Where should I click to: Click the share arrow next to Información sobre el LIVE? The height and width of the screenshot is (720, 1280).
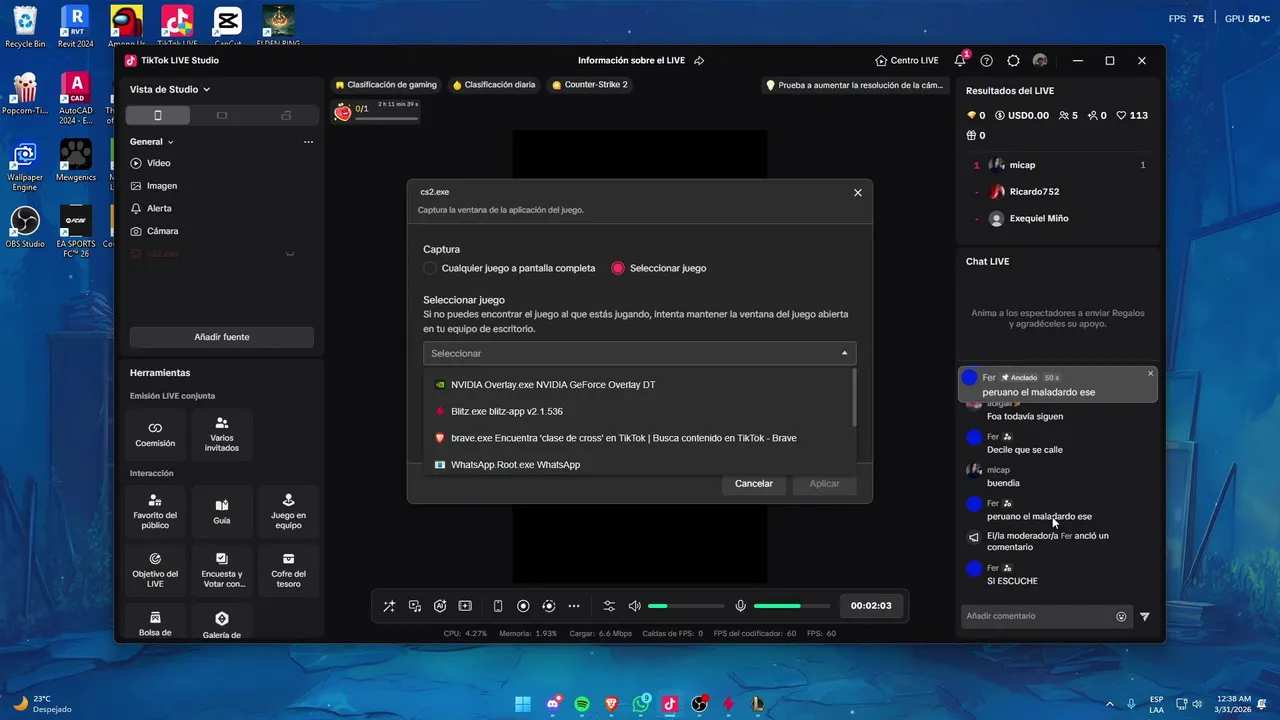click(699, 60)
